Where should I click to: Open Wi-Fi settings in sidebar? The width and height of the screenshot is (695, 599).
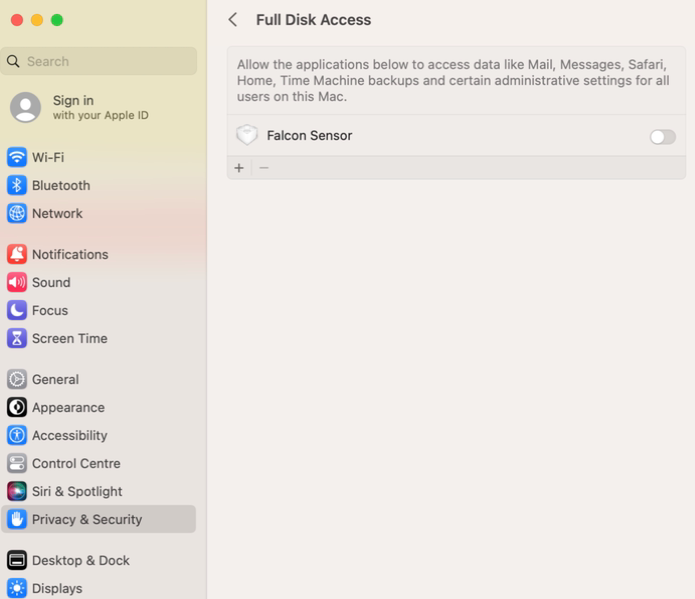[x=98, y=157]
